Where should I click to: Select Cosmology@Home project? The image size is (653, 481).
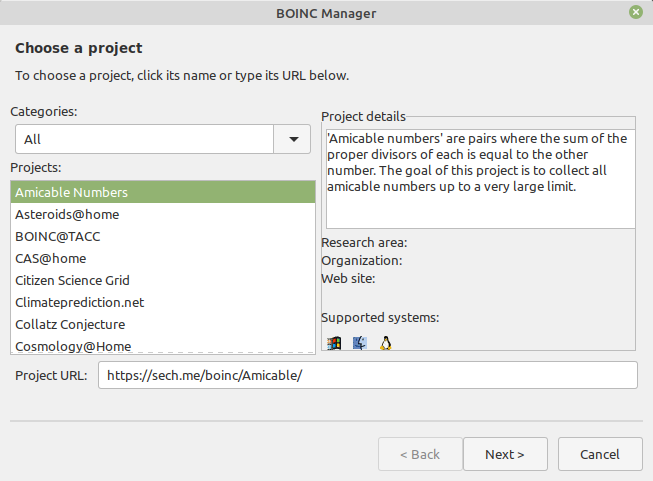(163, 346)
